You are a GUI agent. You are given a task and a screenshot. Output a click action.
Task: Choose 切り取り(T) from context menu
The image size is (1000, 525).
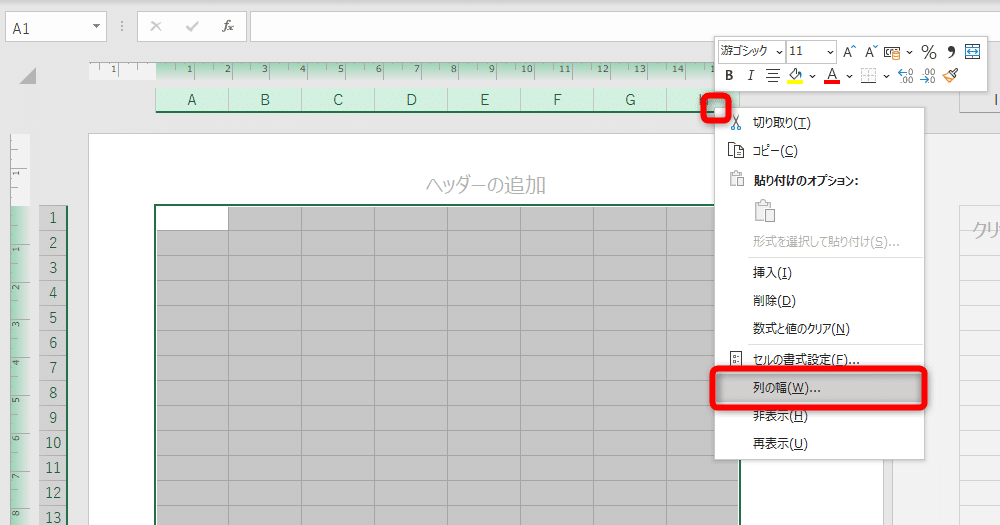[820, 122]
